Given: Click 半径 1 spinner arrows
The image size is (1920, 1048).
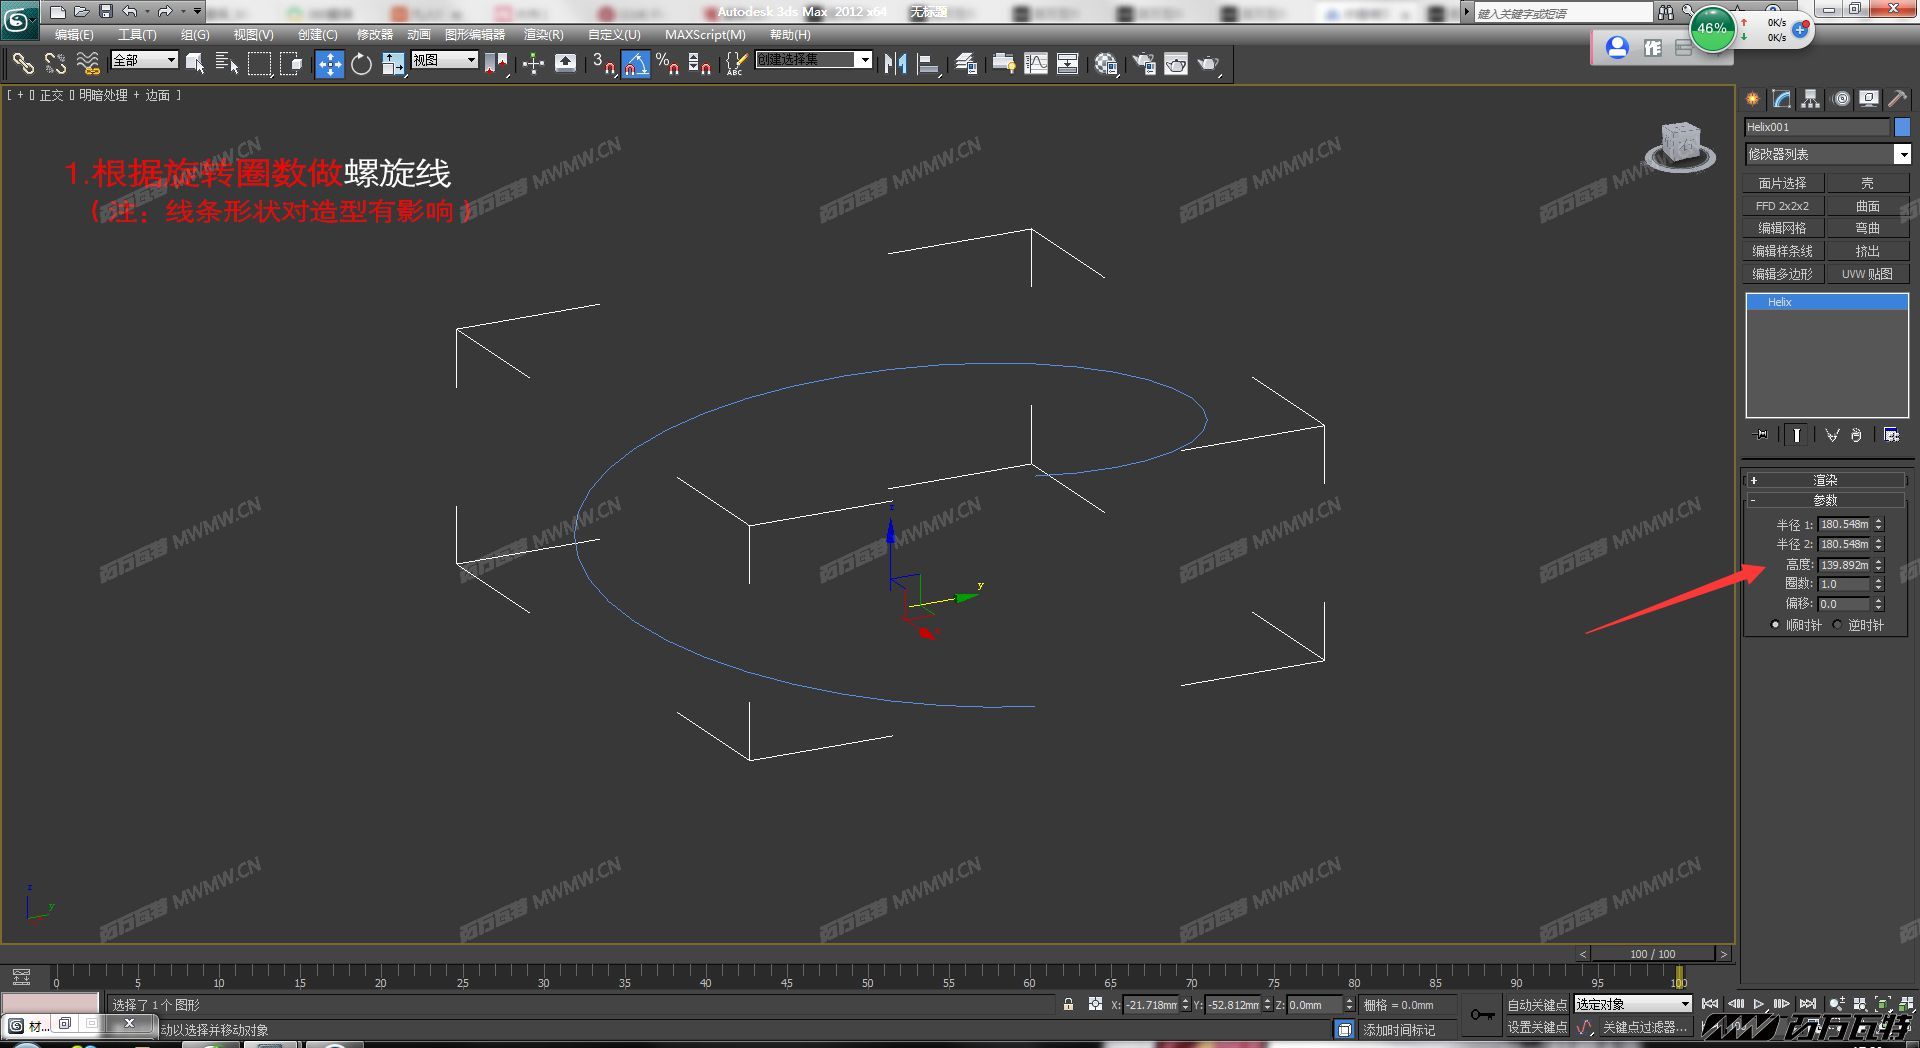Looking at the screenshot, I should (1879, 524).
